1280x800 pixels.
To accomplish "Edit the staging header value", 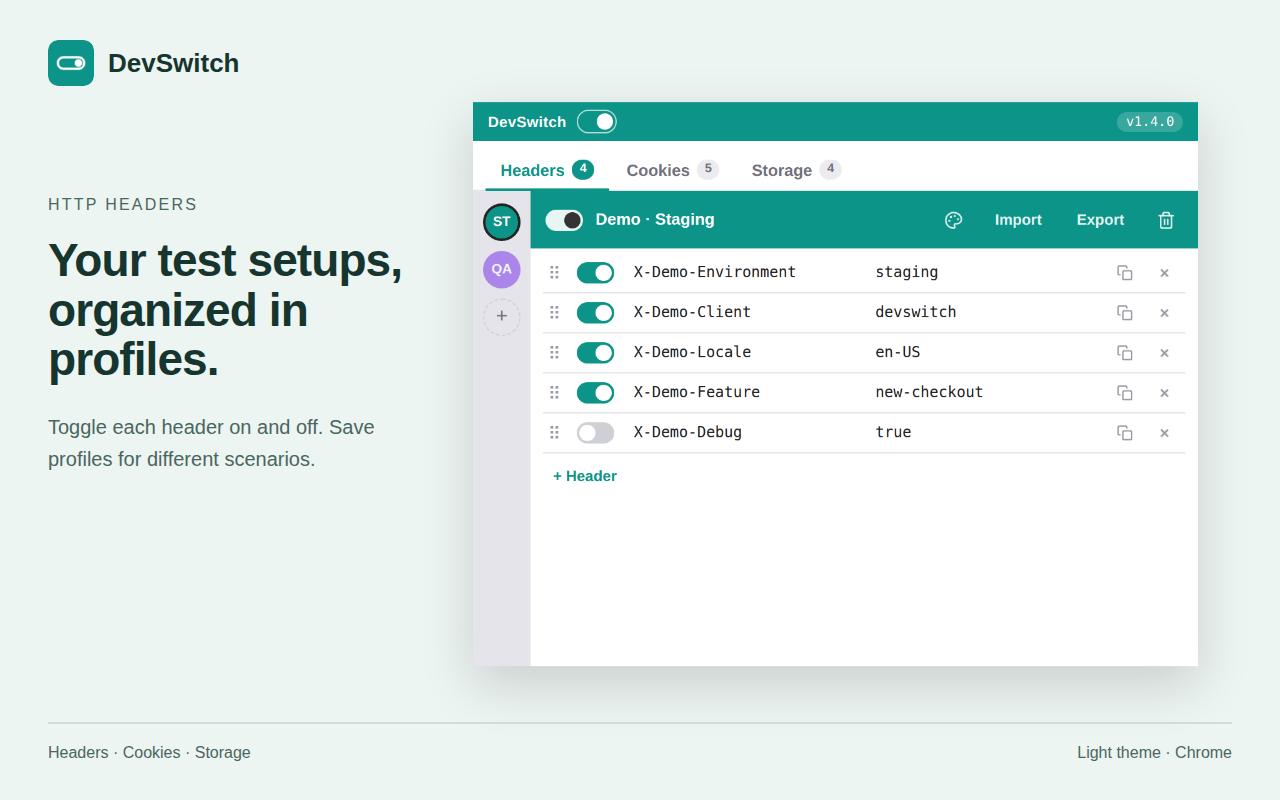I will pyautogui.click(x=907, y=272).
